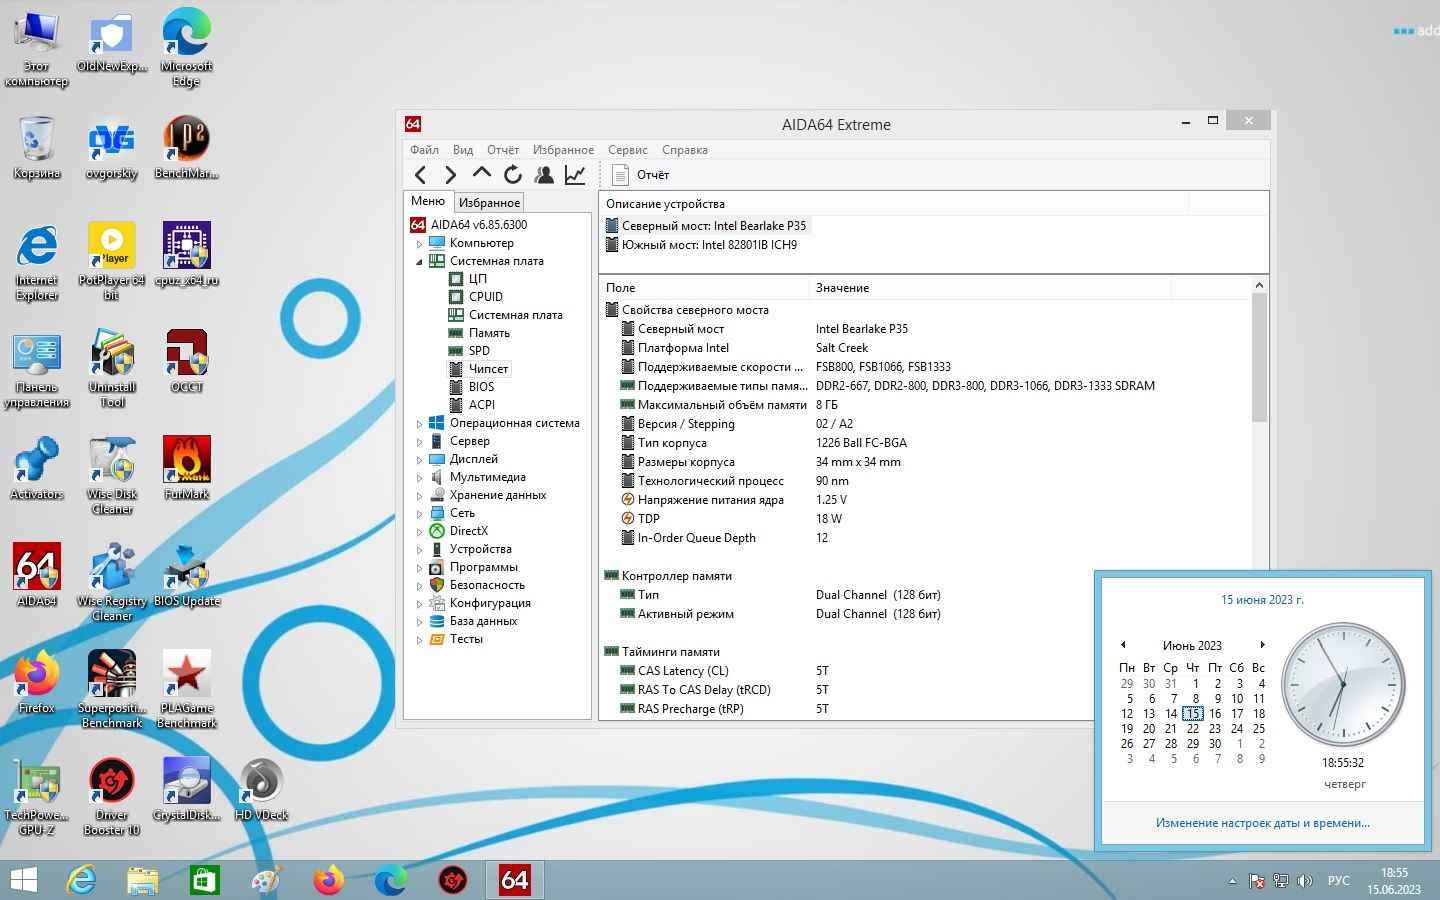
Task: Open the Файл menu
Action: [x=424, y=150]
